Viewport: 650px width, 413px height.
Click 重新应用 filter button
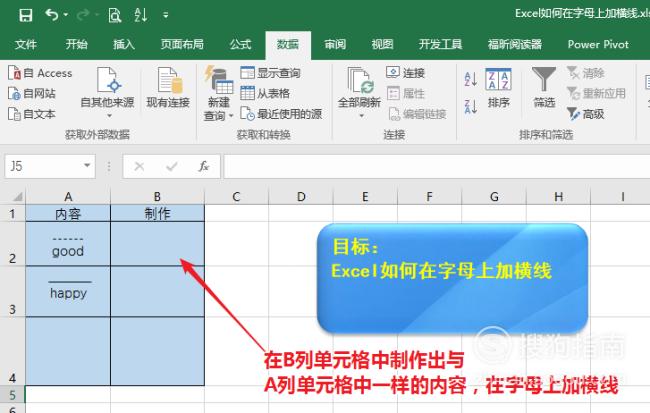point(596,93)
